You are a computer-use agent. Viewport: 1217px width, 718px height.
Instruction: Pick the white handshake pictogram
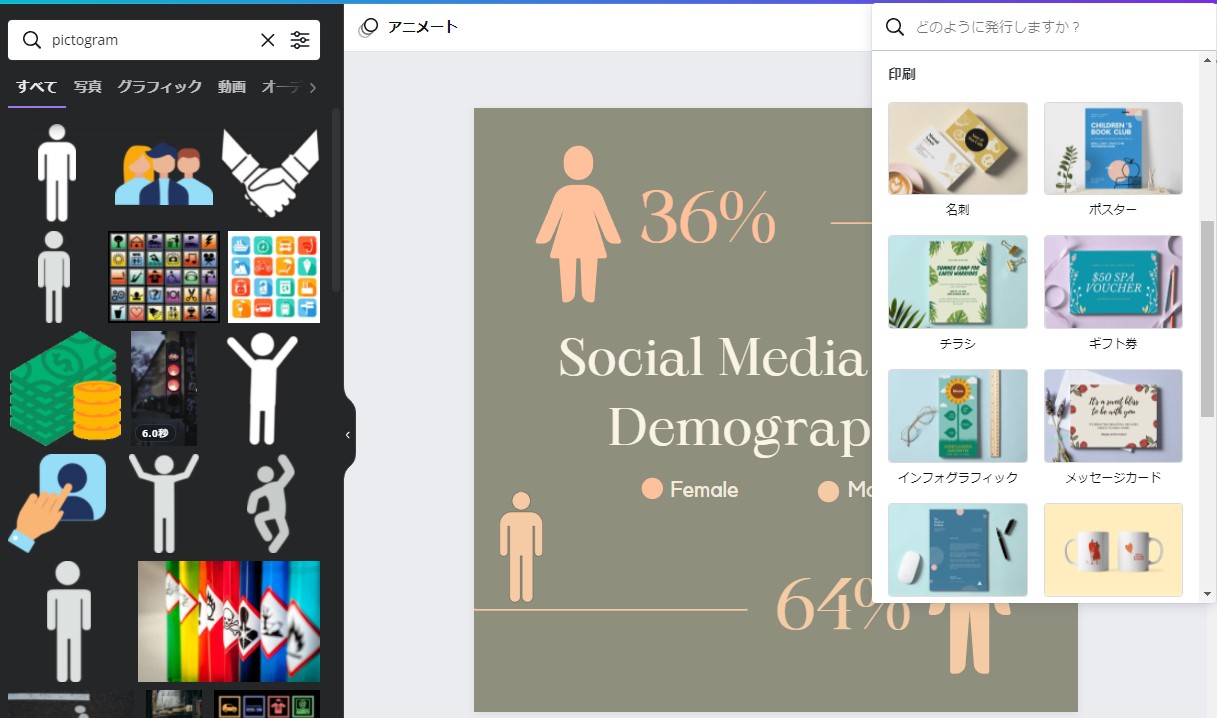coord(270,173)
